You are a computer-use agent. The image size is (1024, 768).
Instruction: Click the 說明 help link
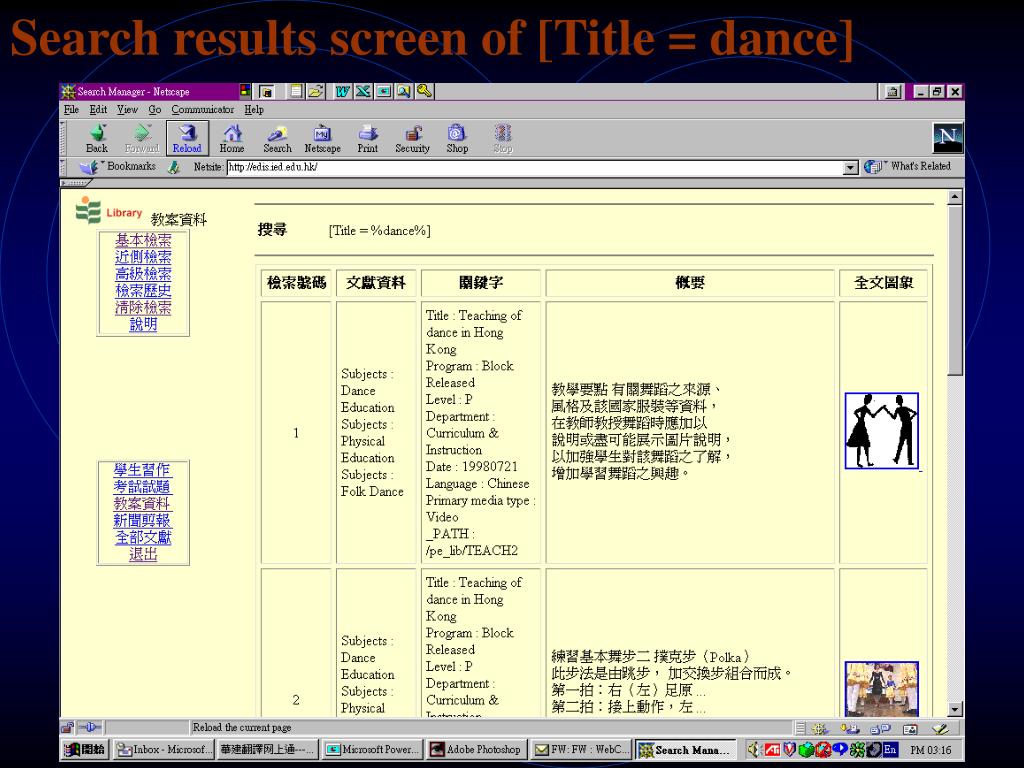pyautogui.click(x=143, y=325)
